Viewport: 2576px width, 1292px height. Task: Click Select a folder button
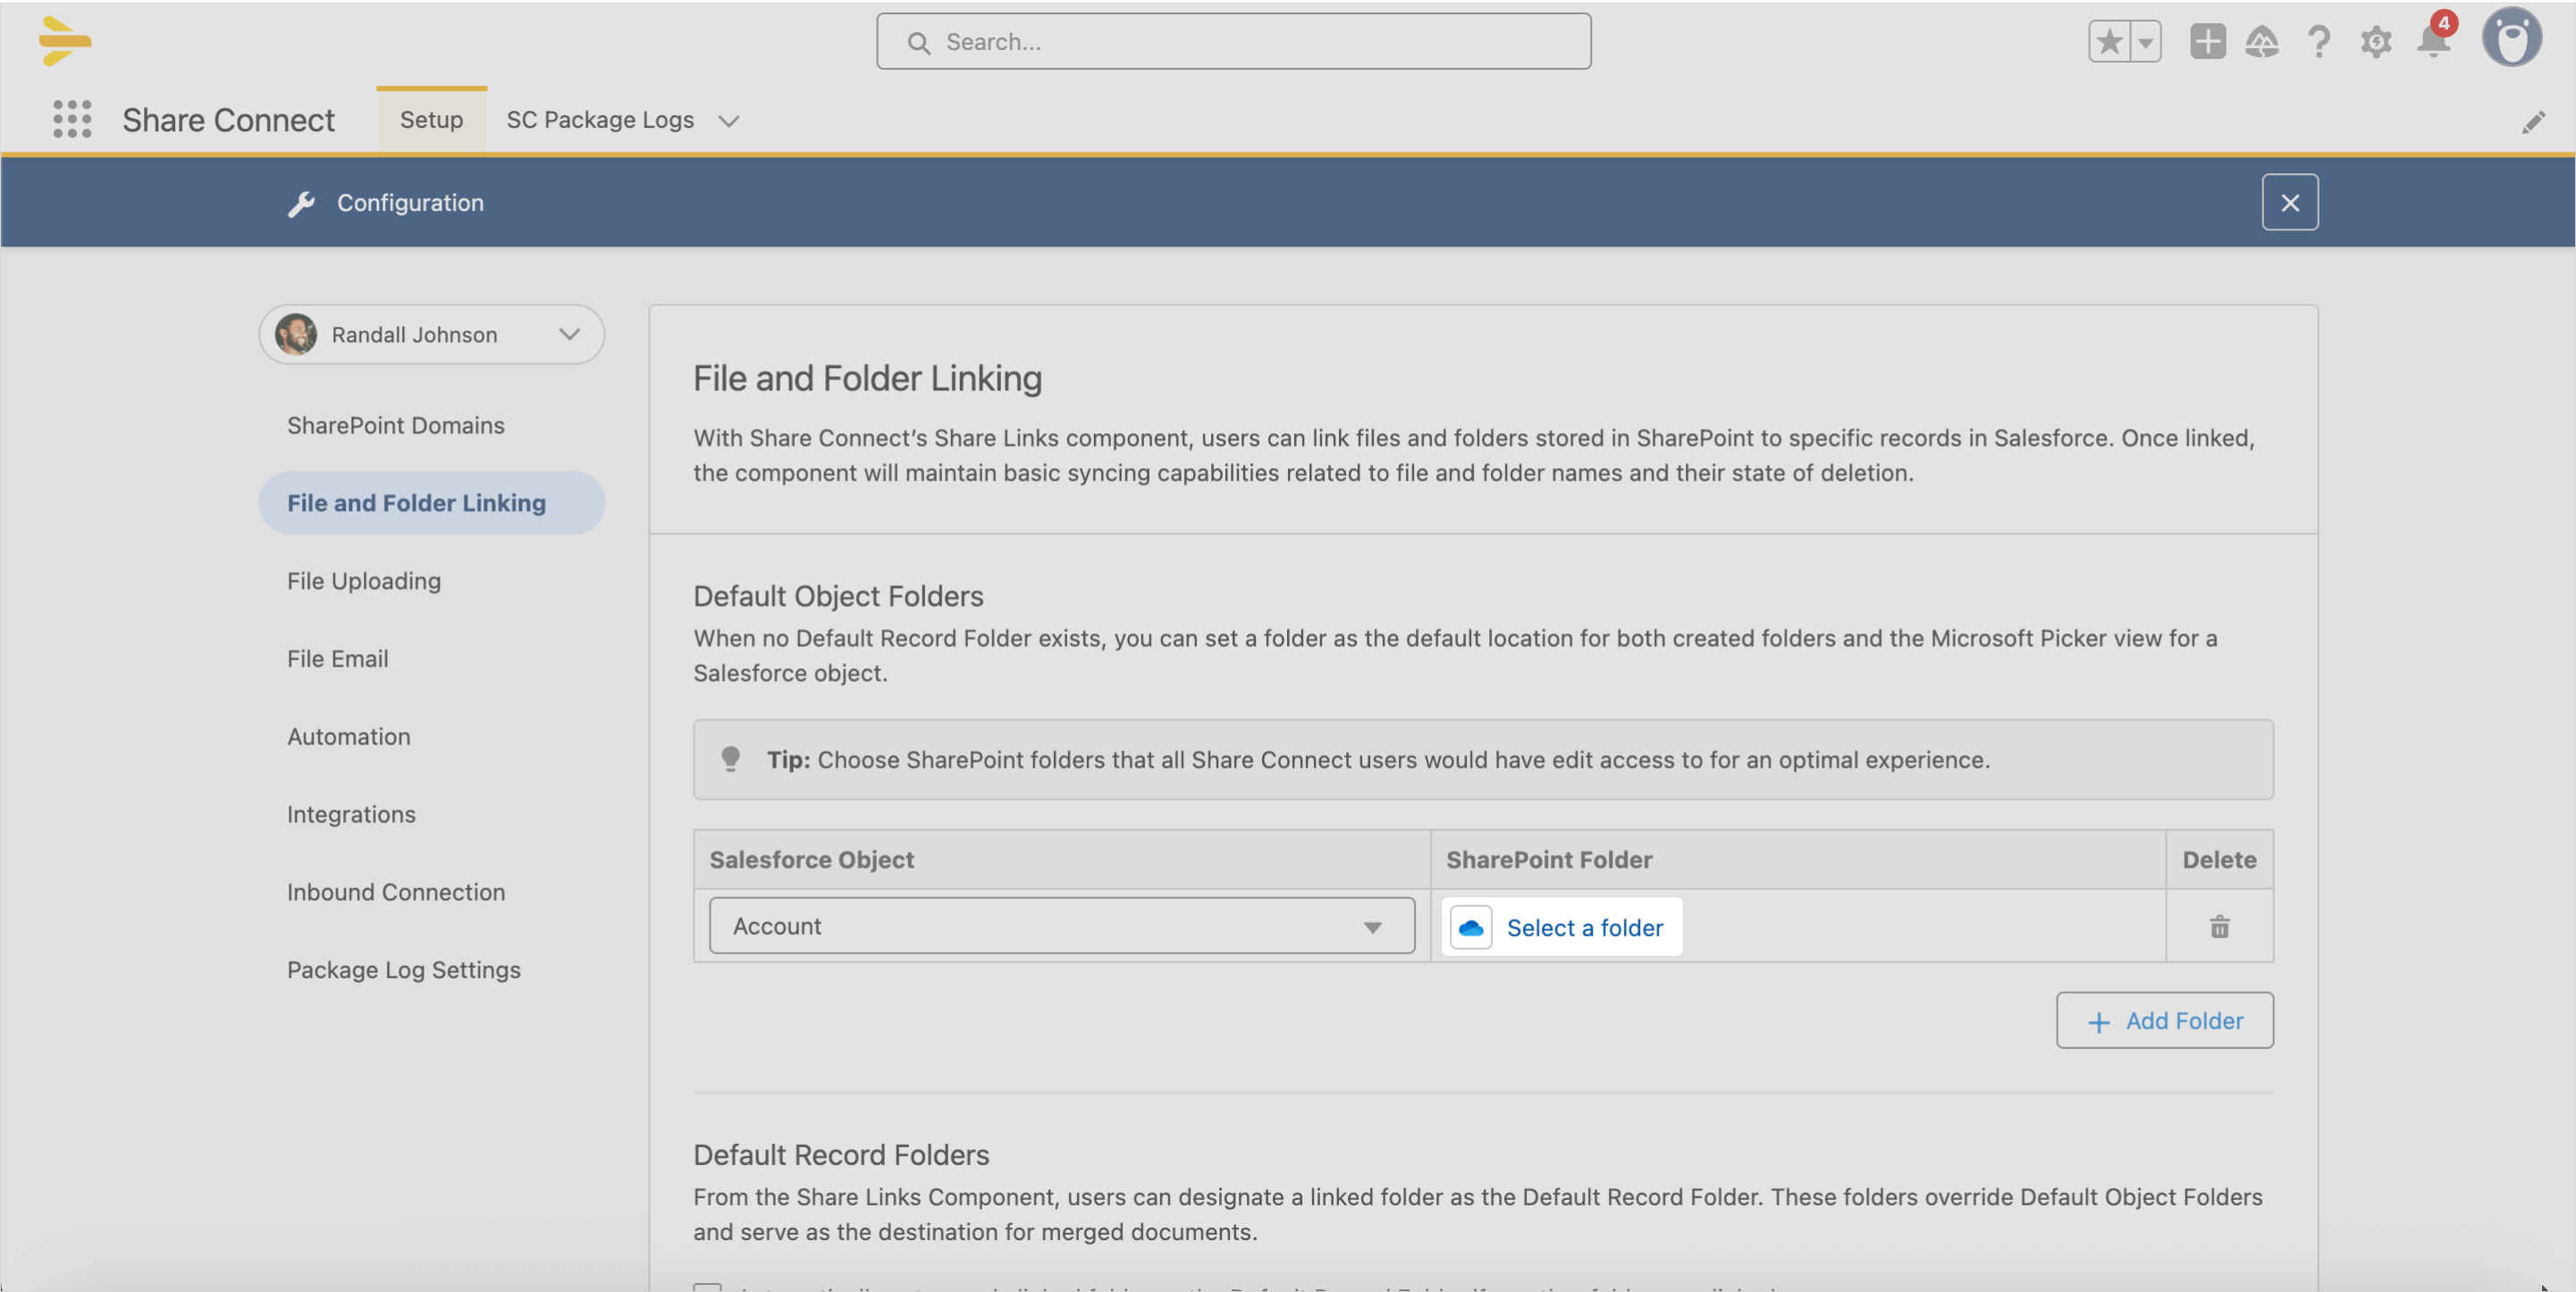1561,927
